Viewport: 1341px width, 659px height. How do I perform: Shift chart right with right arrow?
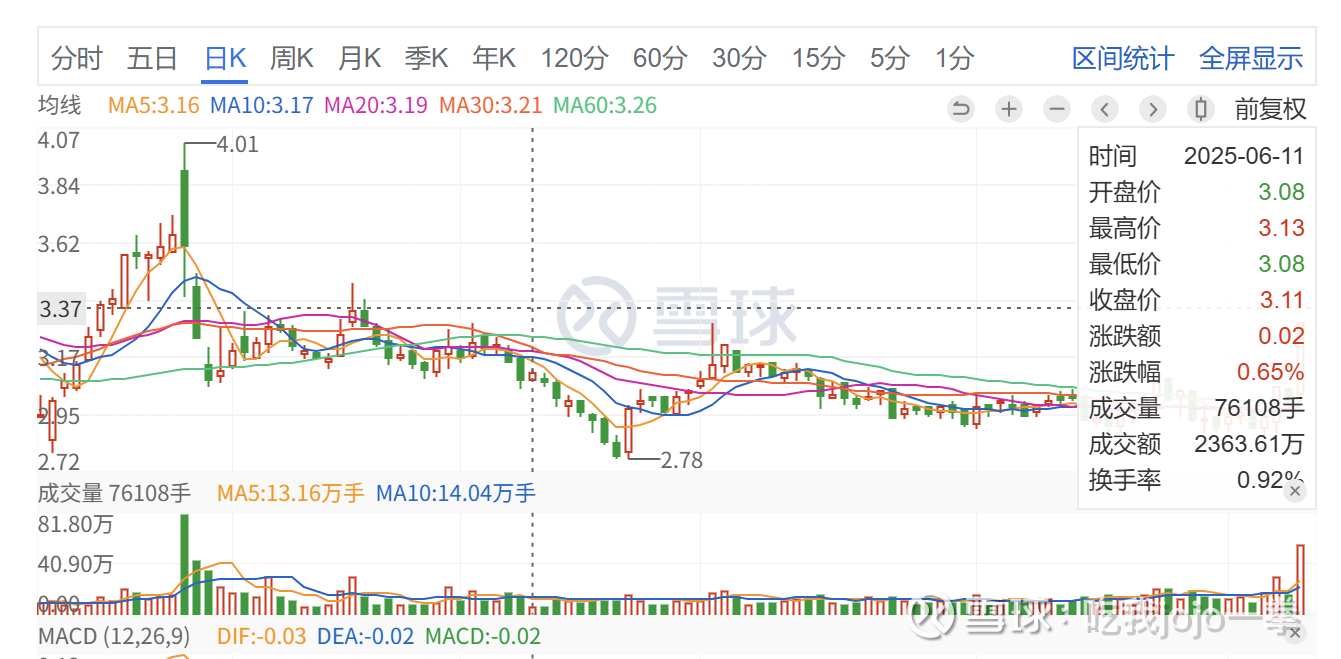tap(1153, 109)
